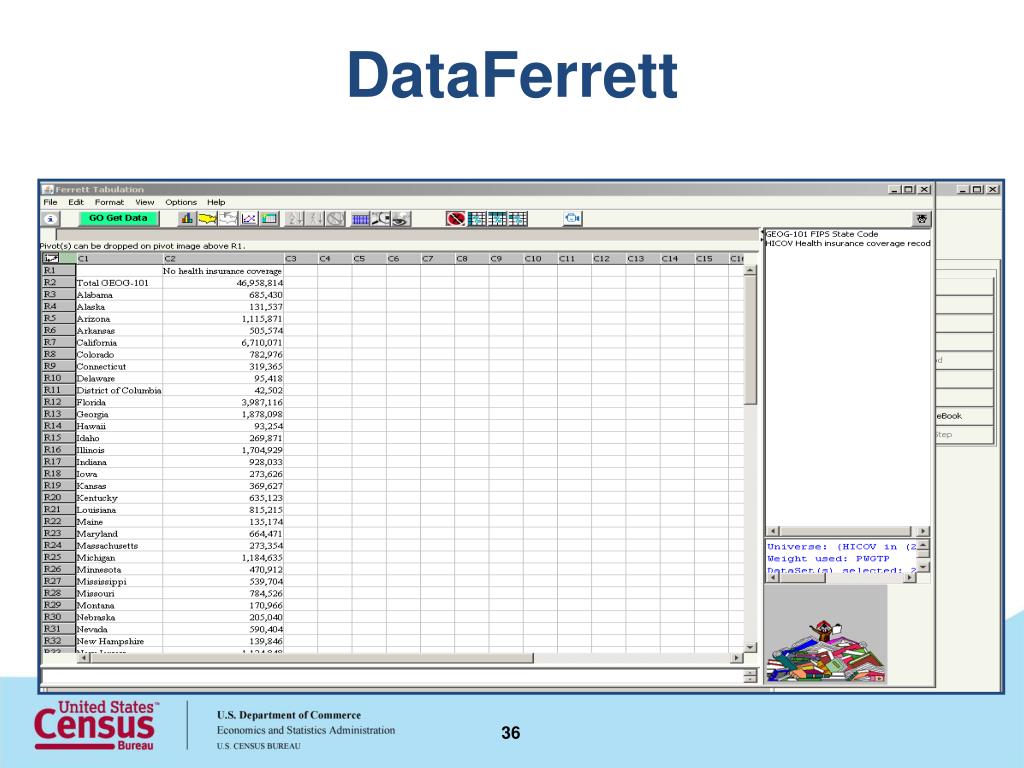Open the View menu
This screenshot has height=768, width=1024.
[x=144, y=202]
